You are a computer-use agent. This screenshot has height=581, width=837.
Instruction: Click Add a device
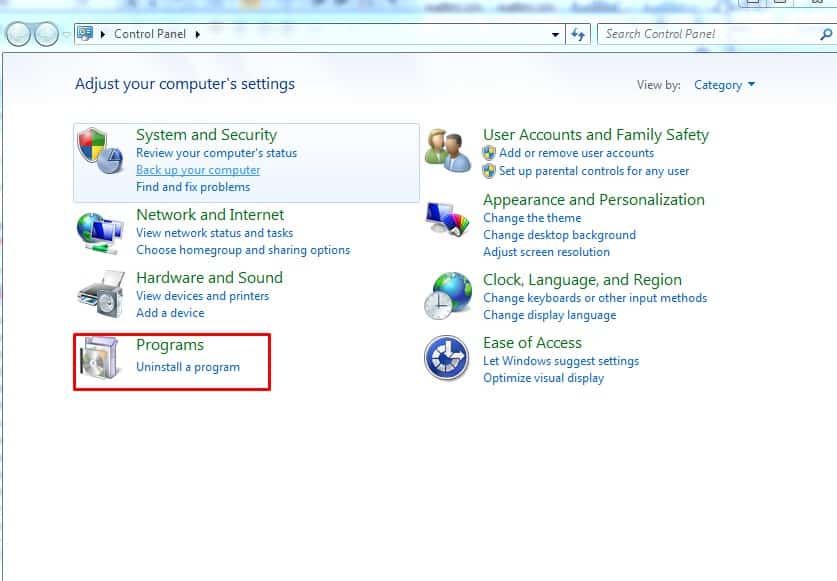pyautogui.click(x=170, y=313)
